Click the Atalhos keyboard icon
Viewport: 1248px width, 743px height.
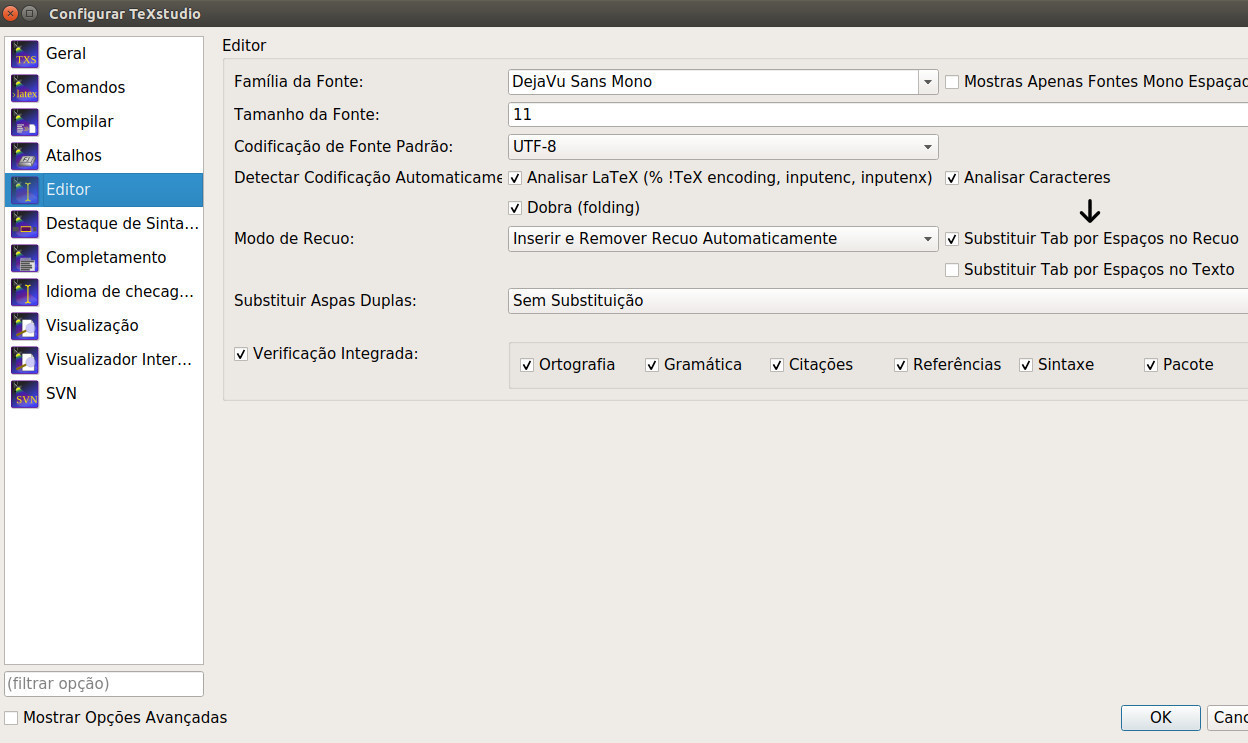click(x=25, y=156)
